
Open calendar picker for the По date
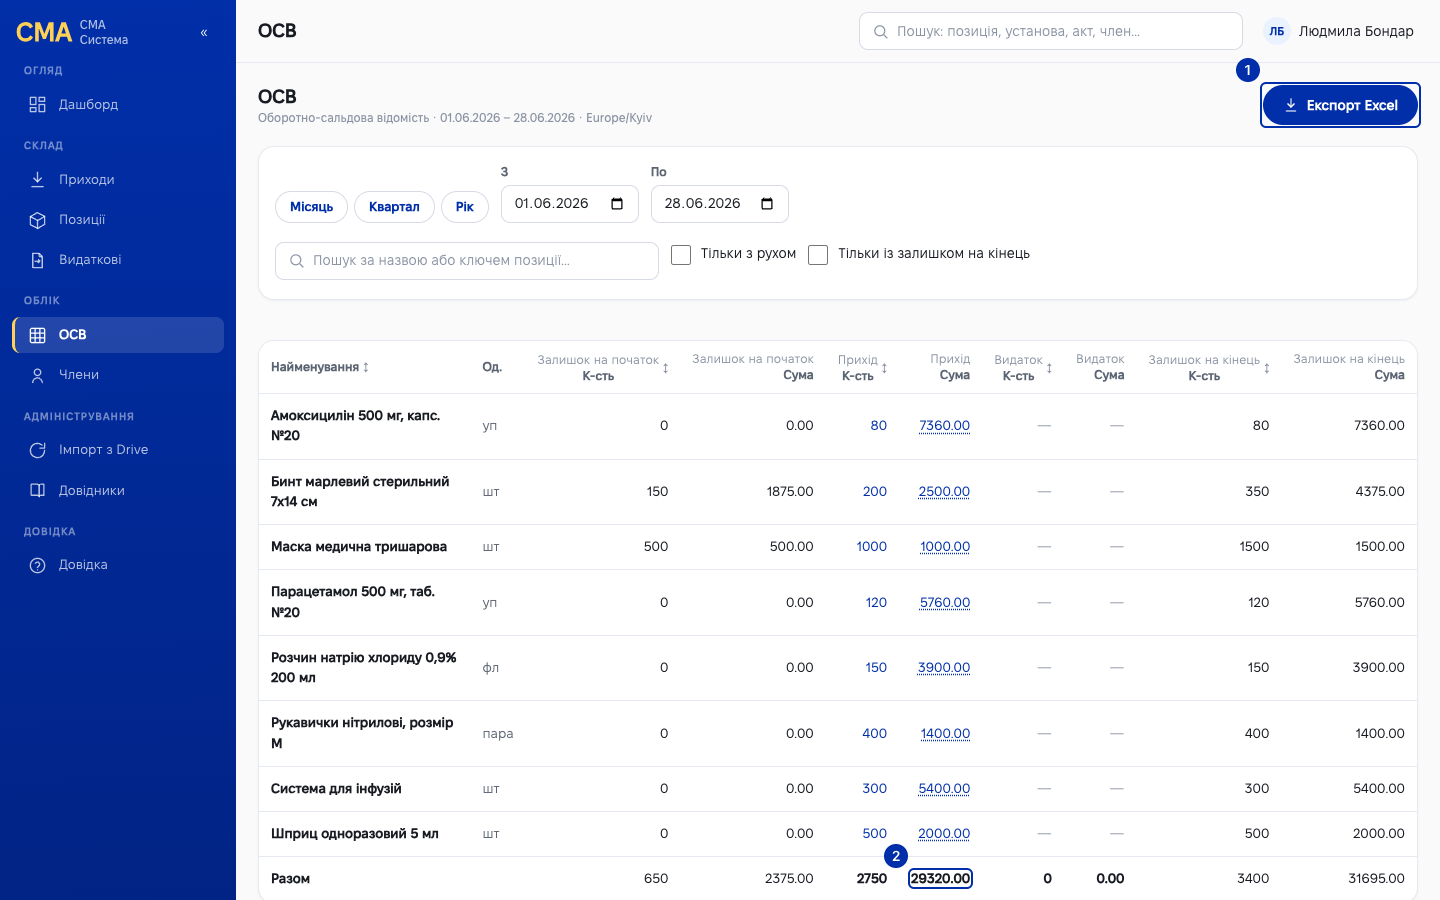[x=767, y=204]
